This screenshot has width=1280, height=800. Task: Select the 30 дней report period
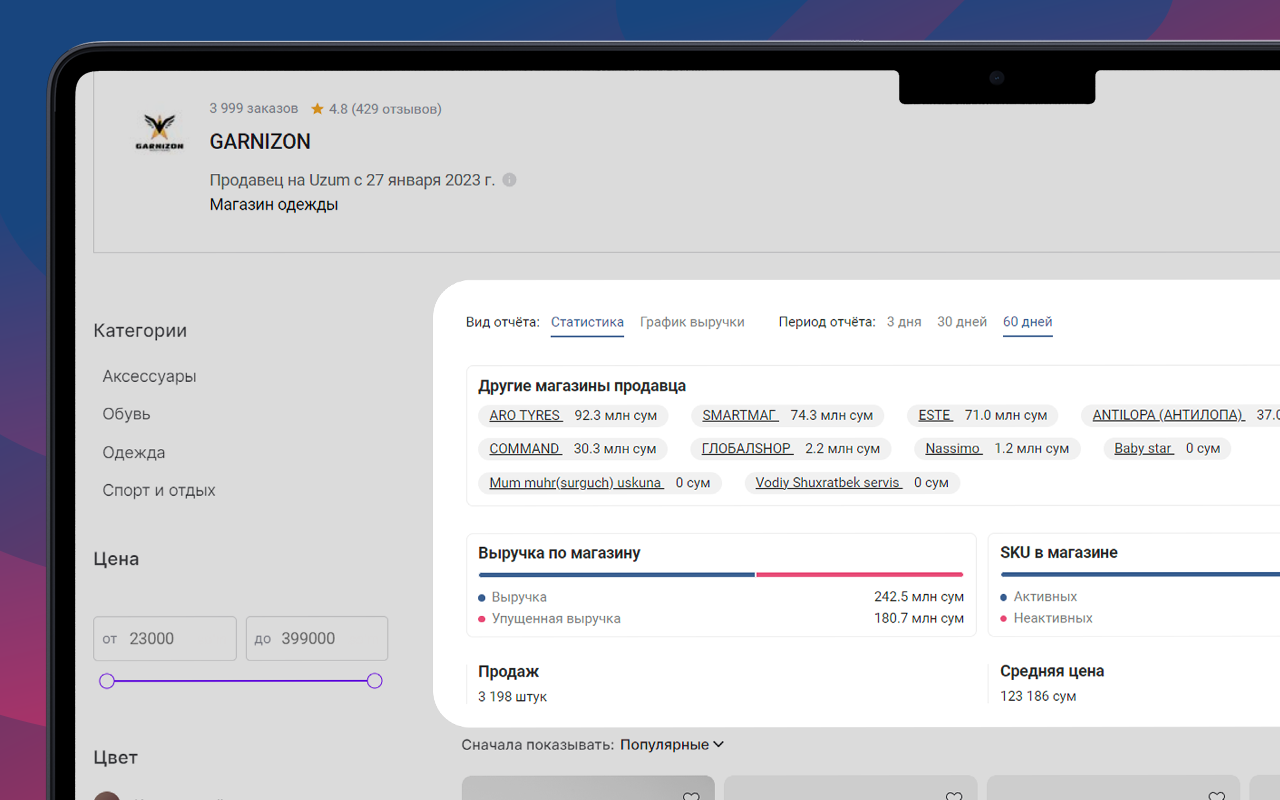[962, 322]
